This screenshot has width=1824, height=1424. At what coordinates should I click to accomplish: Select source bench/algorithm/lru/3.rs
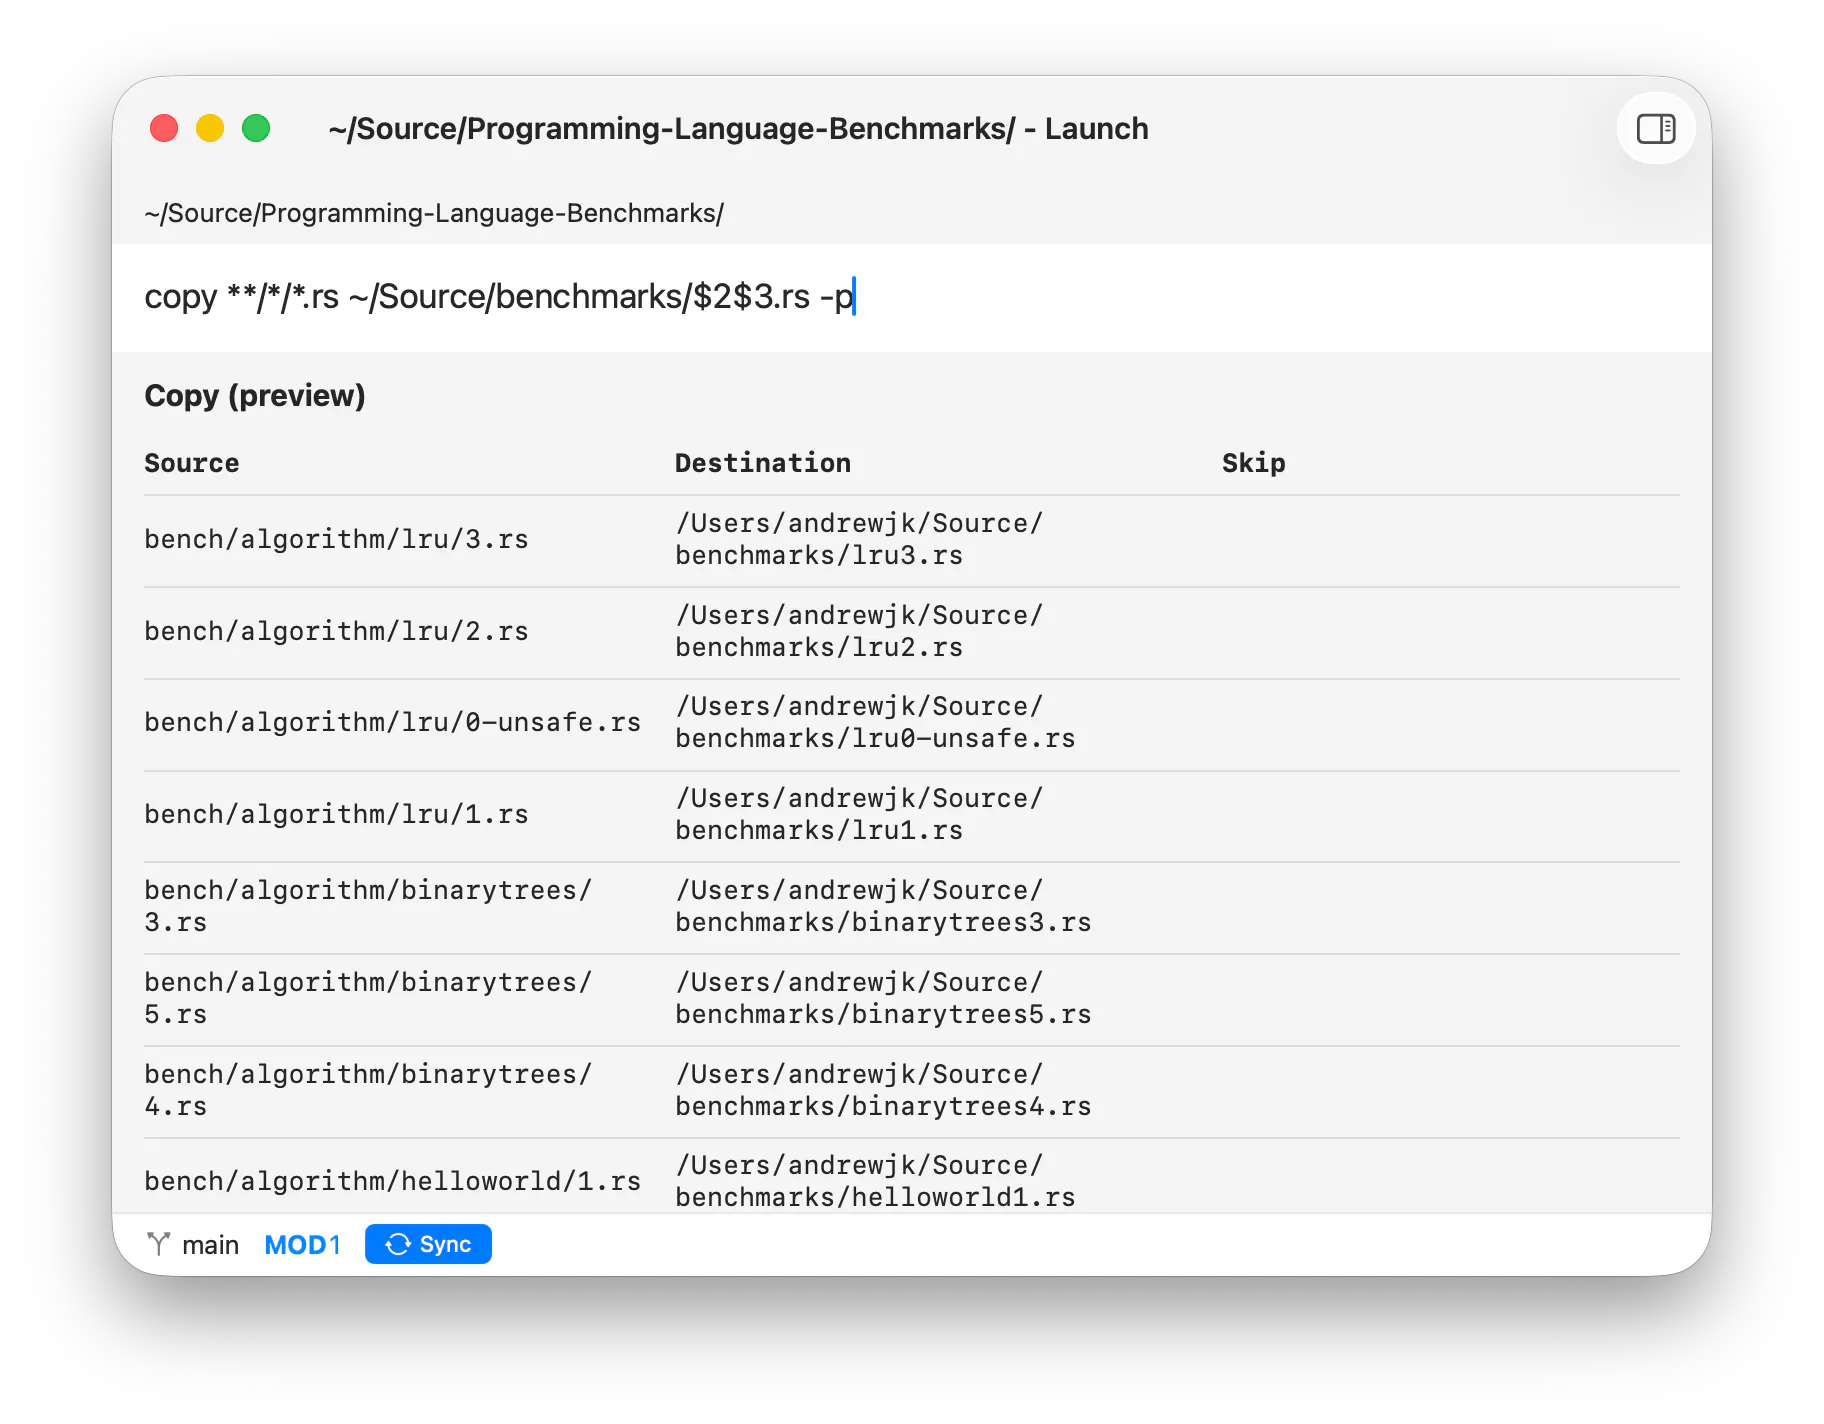(336, 540)
